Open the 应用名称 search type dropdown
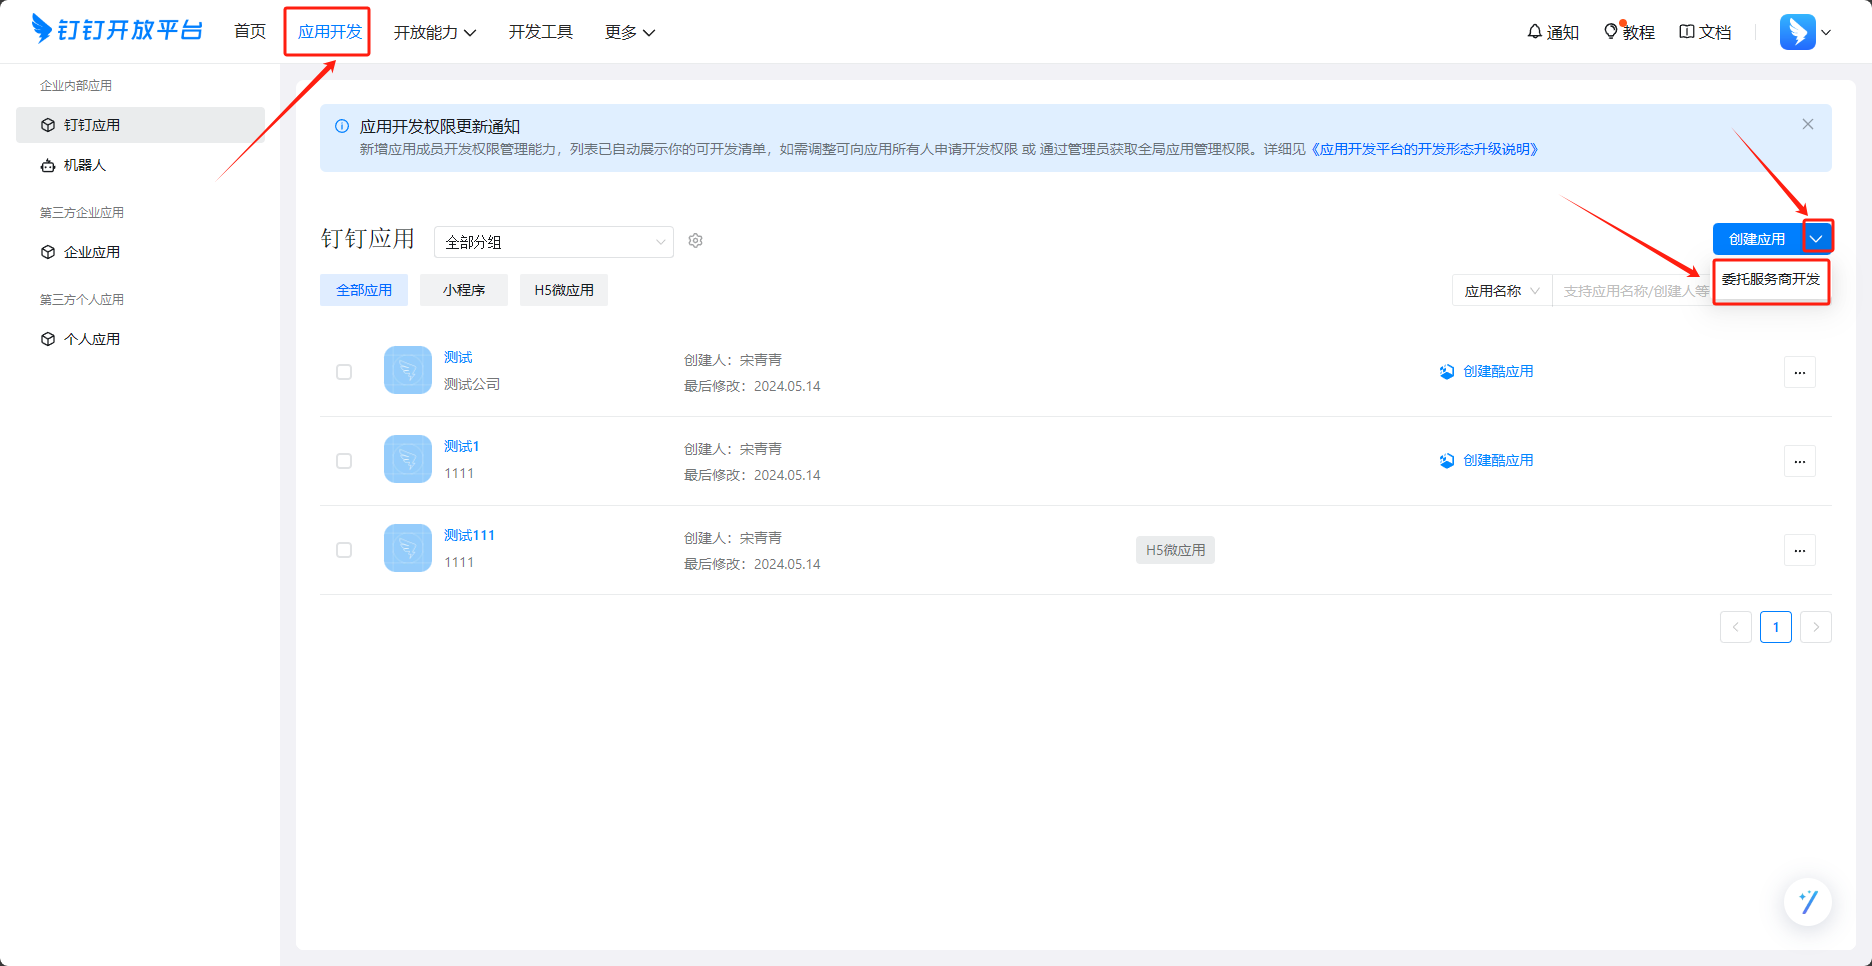Screen dimensions: 1872x966 tap(1502, 291)
